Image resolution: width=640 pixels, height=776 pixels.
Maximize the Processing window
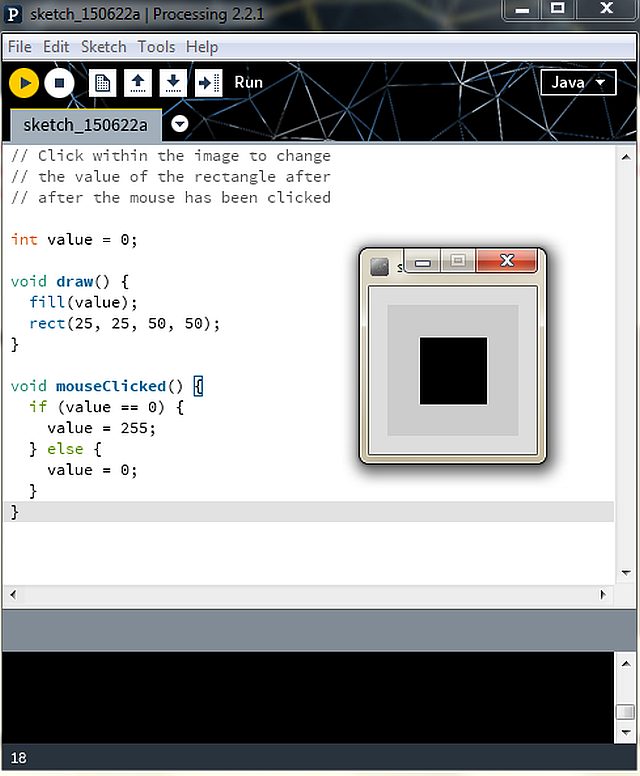558,9
